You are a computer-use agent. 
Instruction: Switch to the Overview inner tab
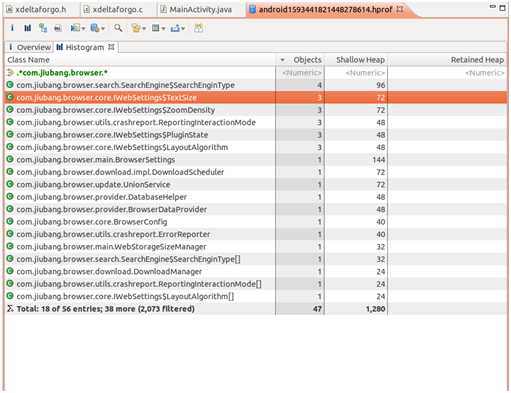click(x=29, y=47)
